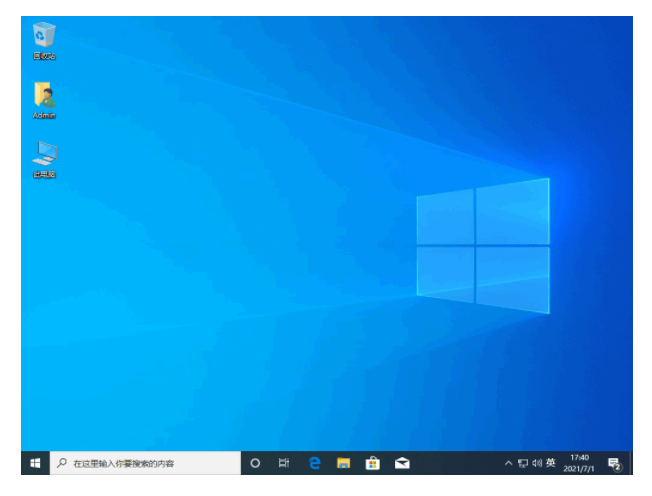652x496 pixels.
Task: Toggle input language indicator 英
Action: coord(550,463)
